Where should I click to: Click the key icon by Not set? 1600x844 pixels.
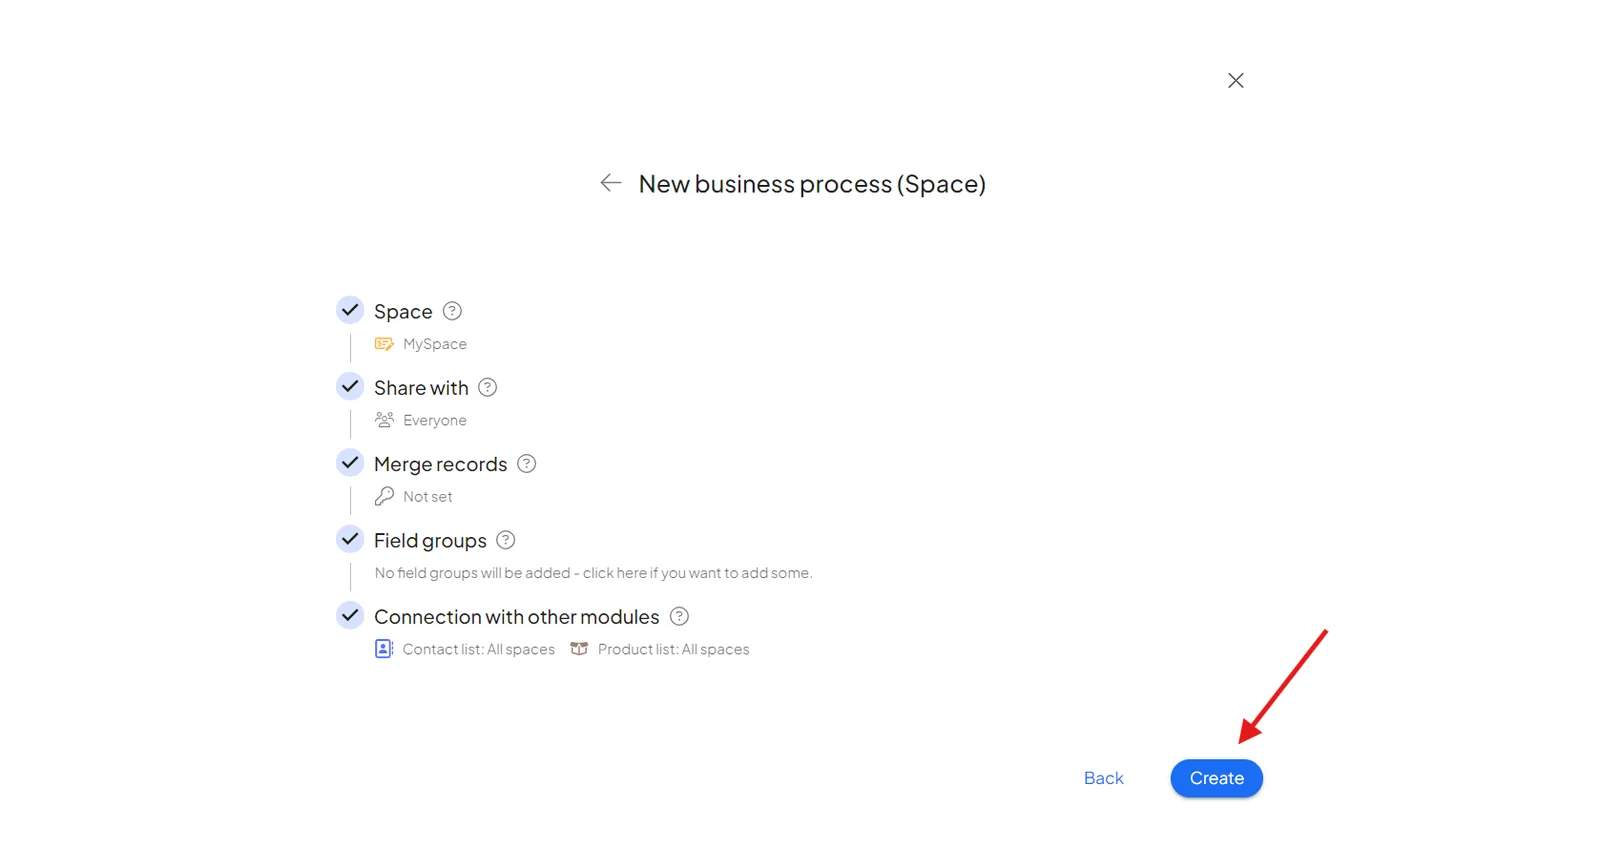384,496
